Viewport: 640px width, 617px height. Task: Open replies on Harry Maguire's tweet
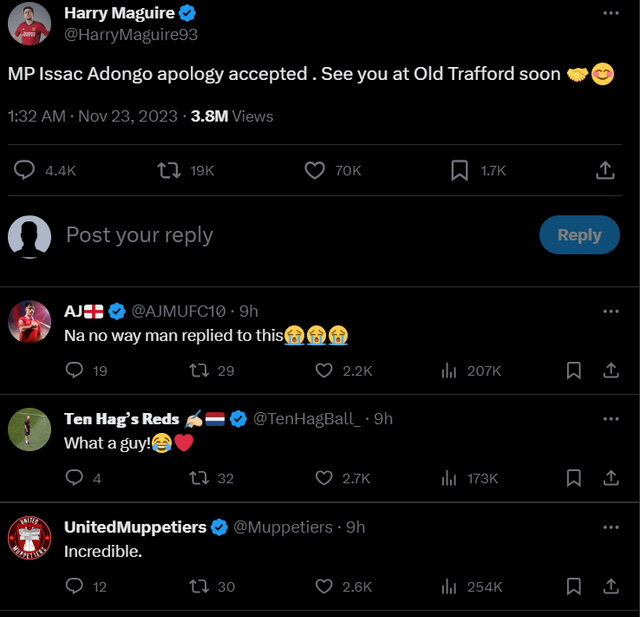25,171
